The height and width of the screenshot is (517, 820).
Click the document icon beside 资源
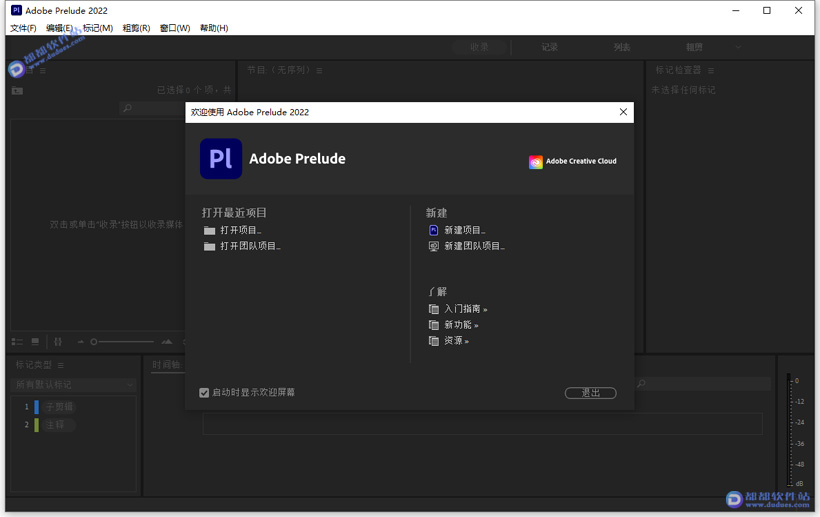tap(434, 341)
